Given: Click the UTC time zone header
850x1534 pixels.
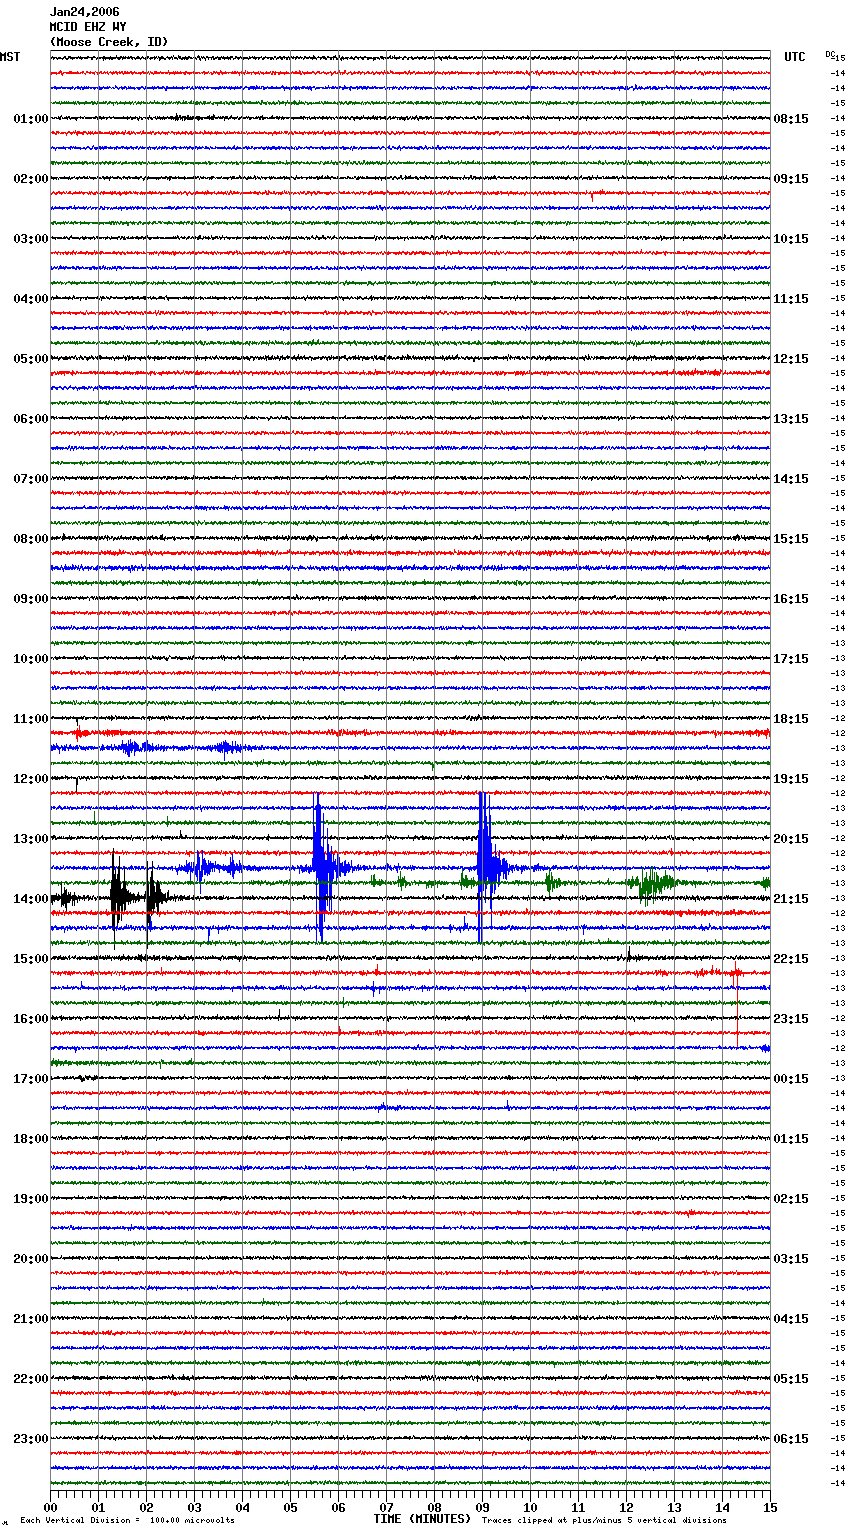Looking at the screenshot, I should point(795,57).
